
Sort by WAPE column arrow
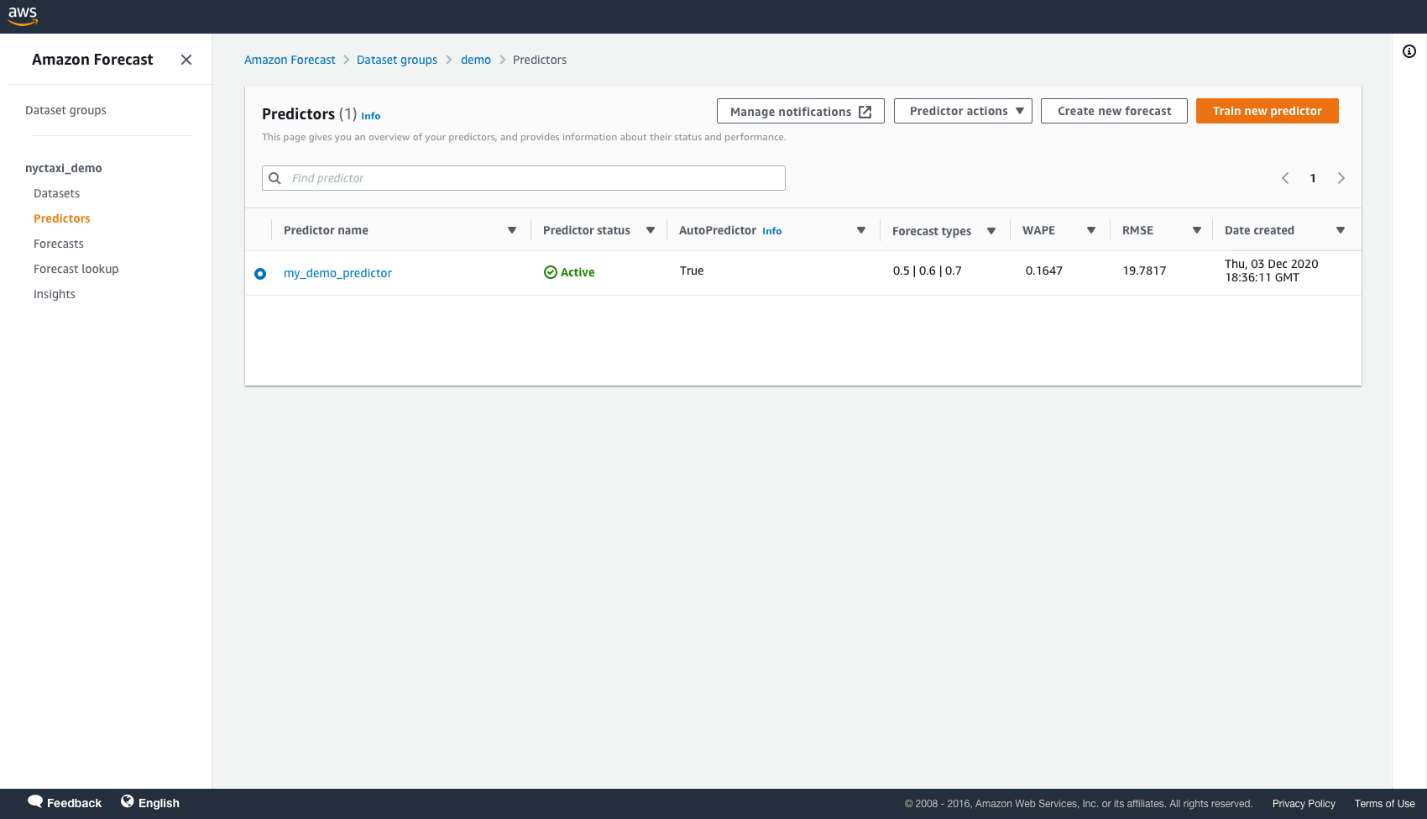point(1091,231)
